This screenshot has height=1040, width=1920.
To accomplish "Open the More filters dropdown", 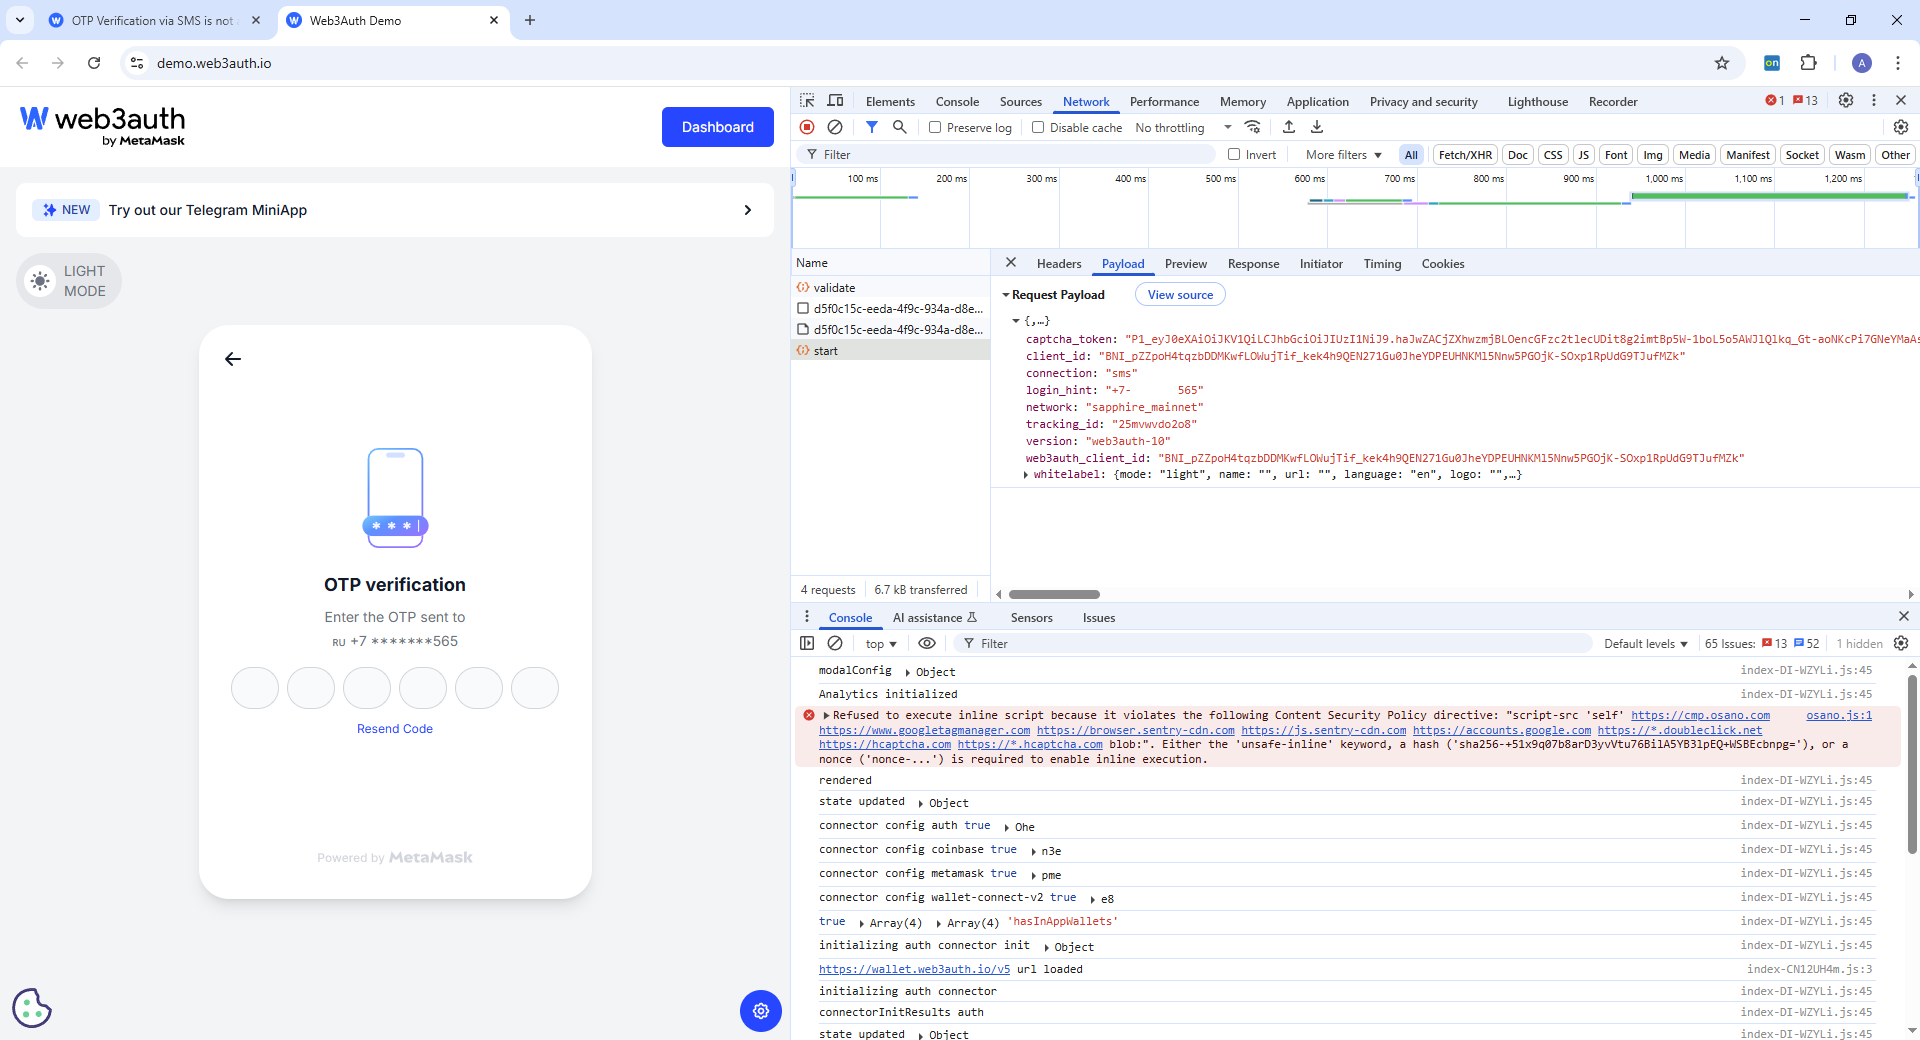I will [1343, 154].
